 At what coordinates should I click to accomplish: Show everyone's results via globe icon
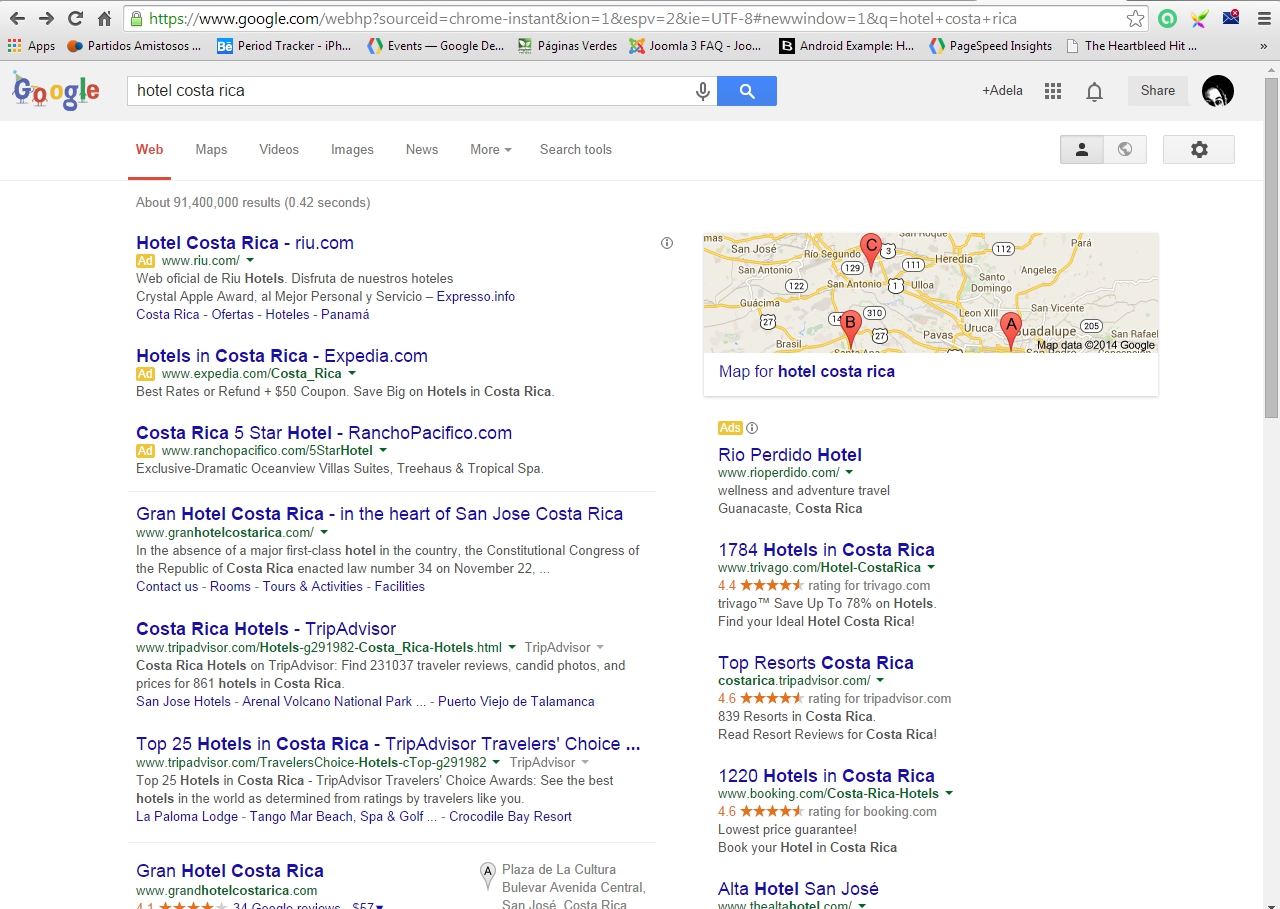click(x=1125, y=148)
